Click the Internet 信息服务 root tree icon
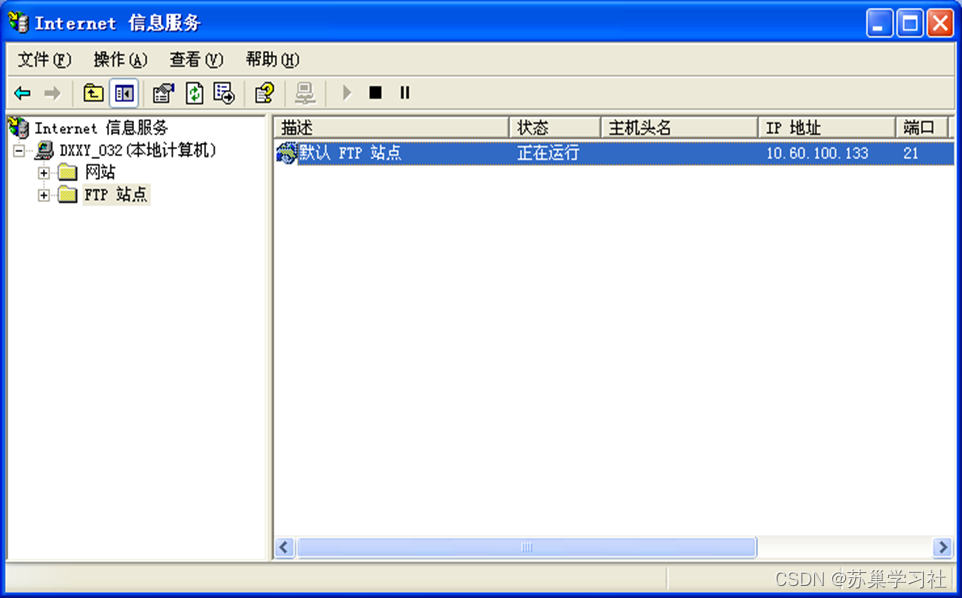 click(x=19, y=128)
